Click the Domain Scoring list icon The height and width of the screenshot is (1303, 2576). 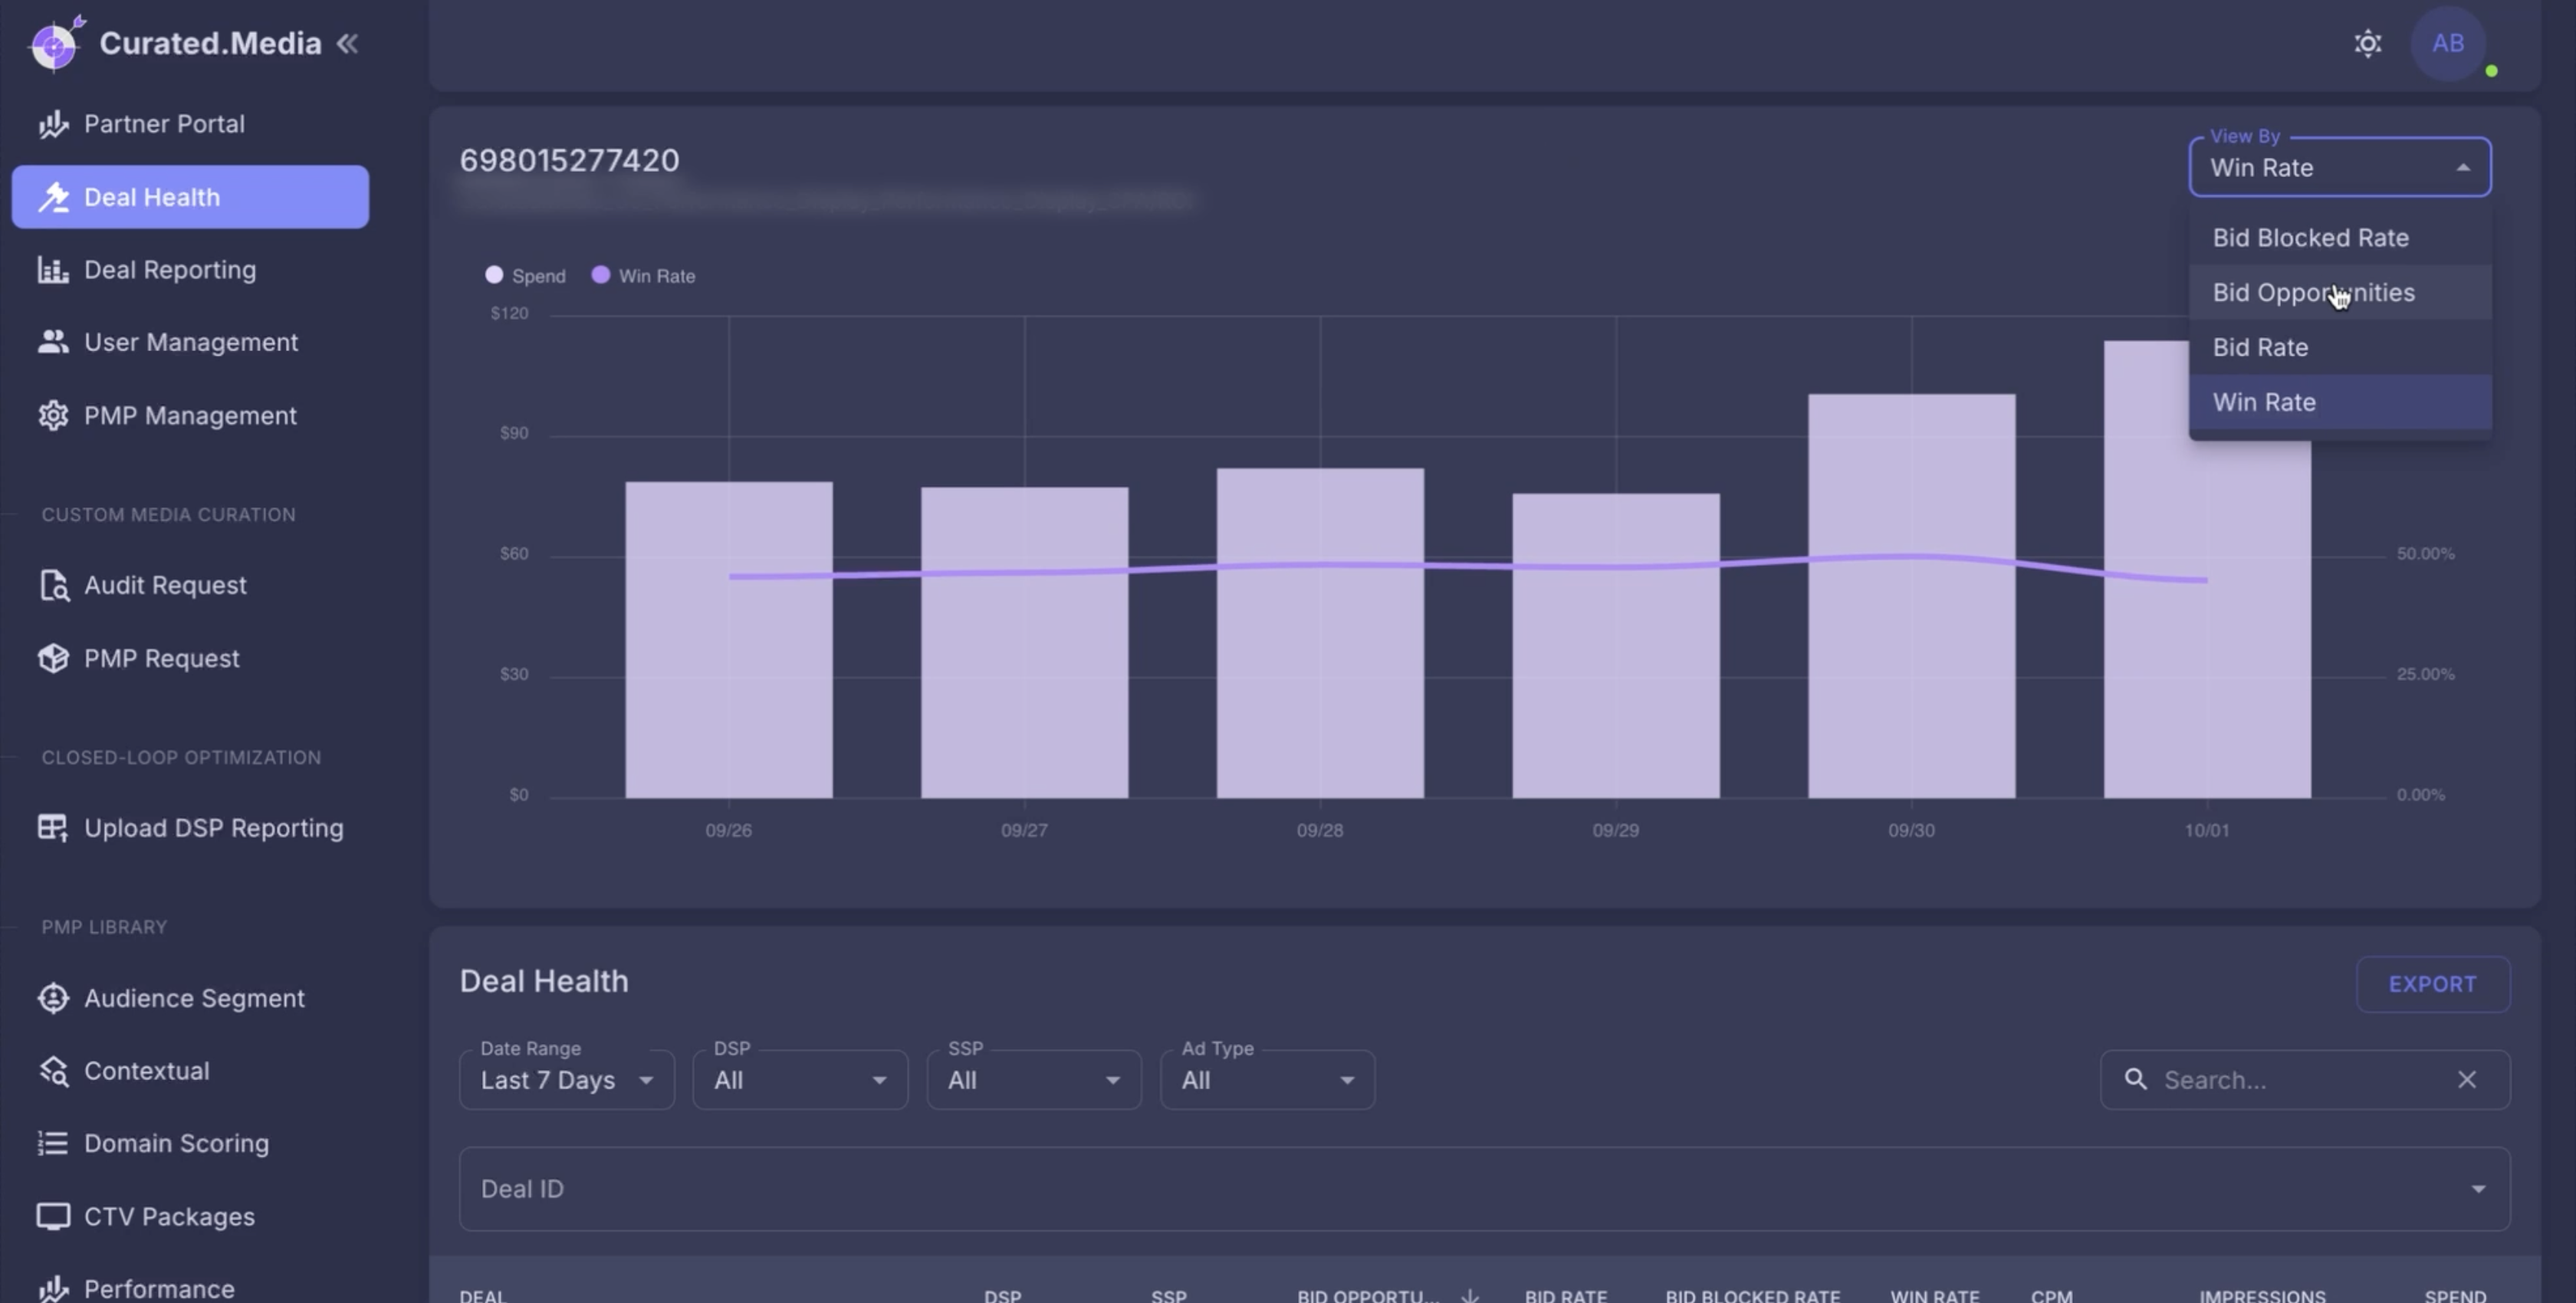pyautogui.click(x=53, y=1143)
